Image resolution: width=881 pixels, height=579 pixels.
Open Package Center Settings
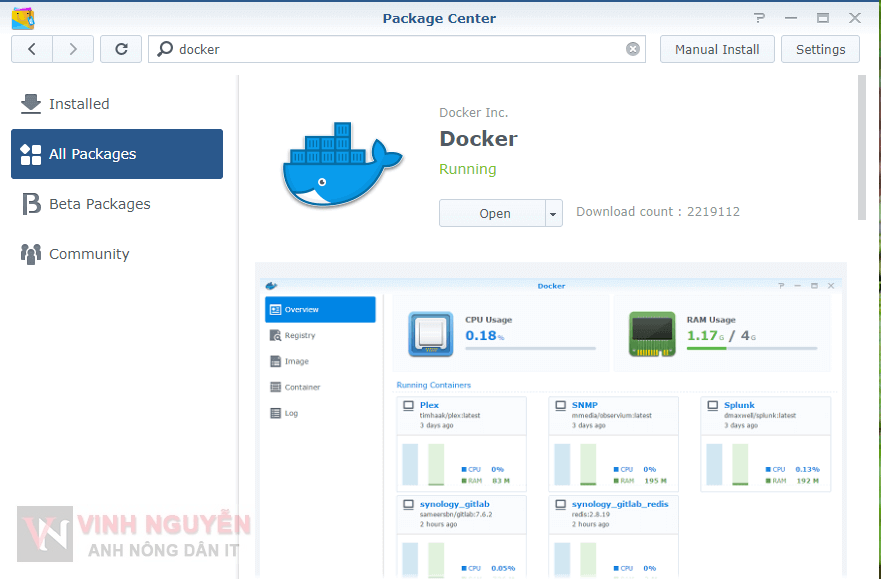click(820, 49)
